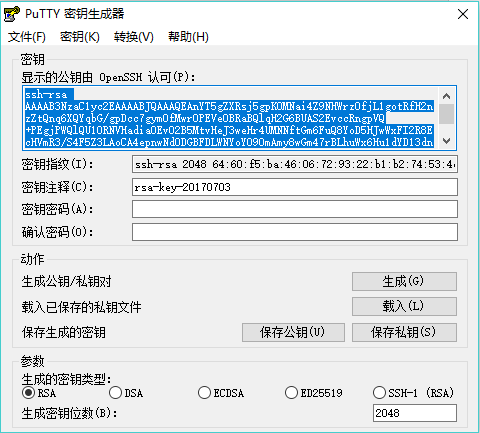Image resolution: width=480 pixels, height=433 pixels.
Task: Click the public key scrollbar up arrow
Action: tap(447, 96)
